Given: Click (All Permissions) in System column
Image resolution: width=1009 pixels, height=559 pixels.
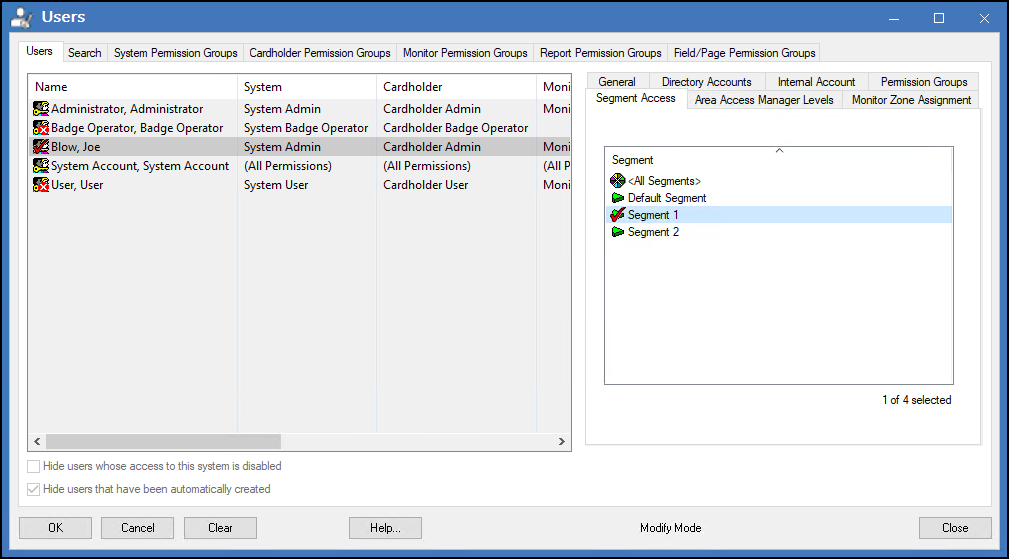Looking at the screenshot, I should click(x=288, y=166).
